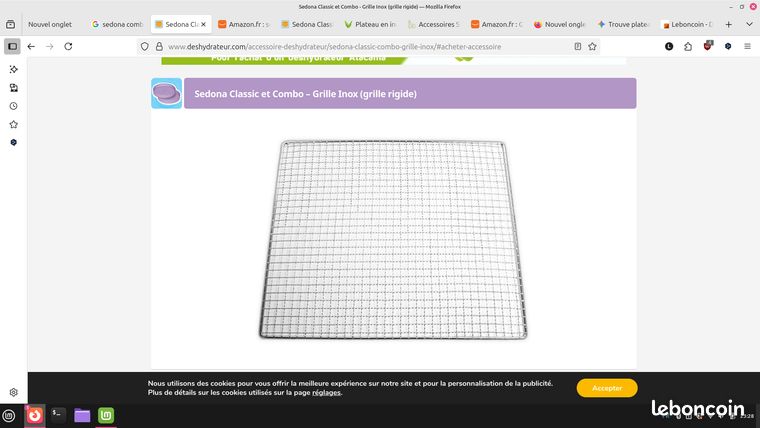This screenshot has height=428, width=760.
Task: Bookmark this page with the star icon
Action: pyautogui.click(x=592, y=47)
